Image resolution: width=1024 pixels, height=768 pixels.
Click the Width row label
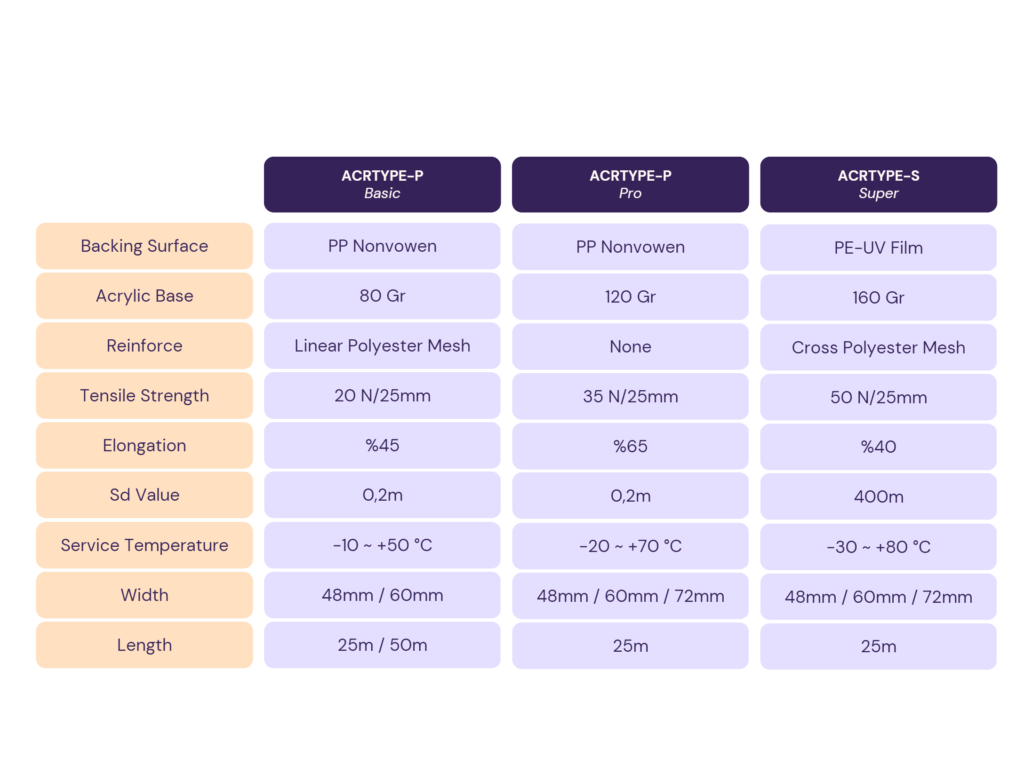[144, 595]
